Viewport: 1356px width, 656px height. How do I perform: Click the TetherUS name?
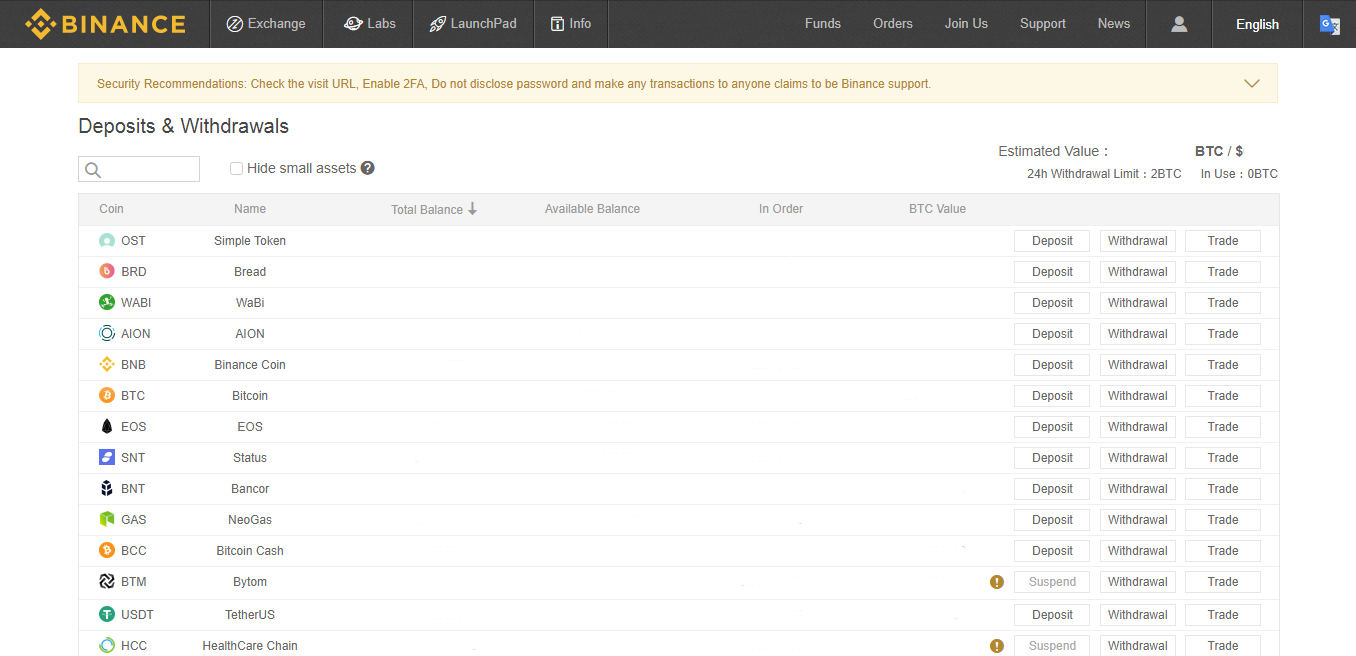coord(250,615)
